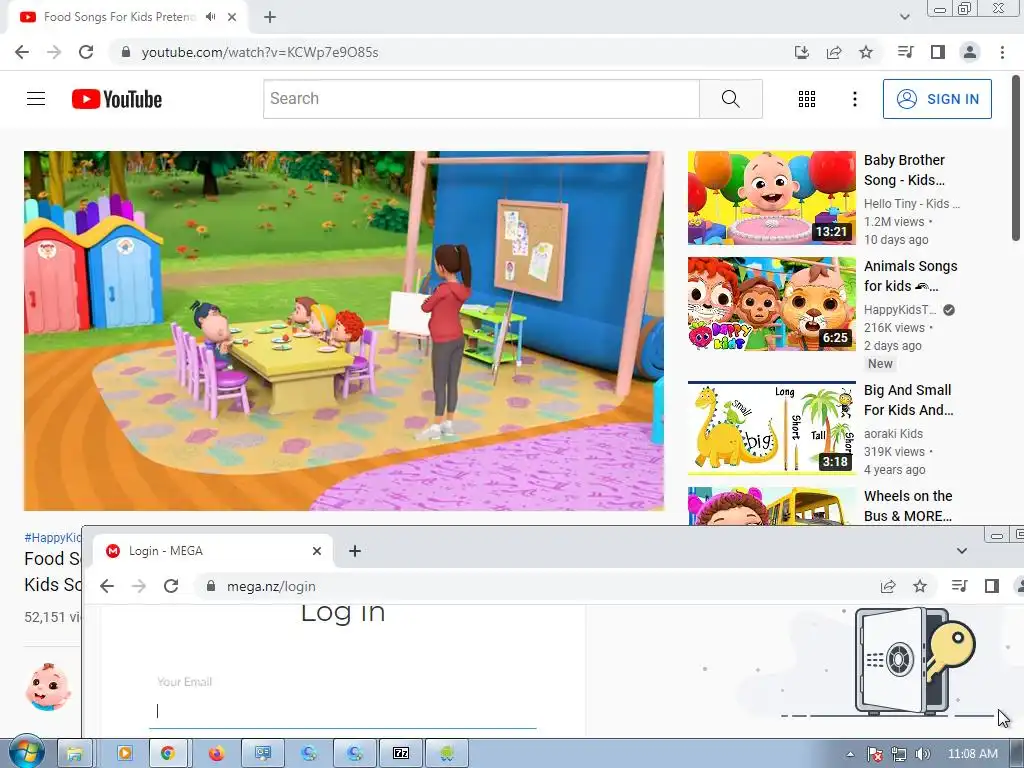Reload the YouTube page

pos(86,52)
